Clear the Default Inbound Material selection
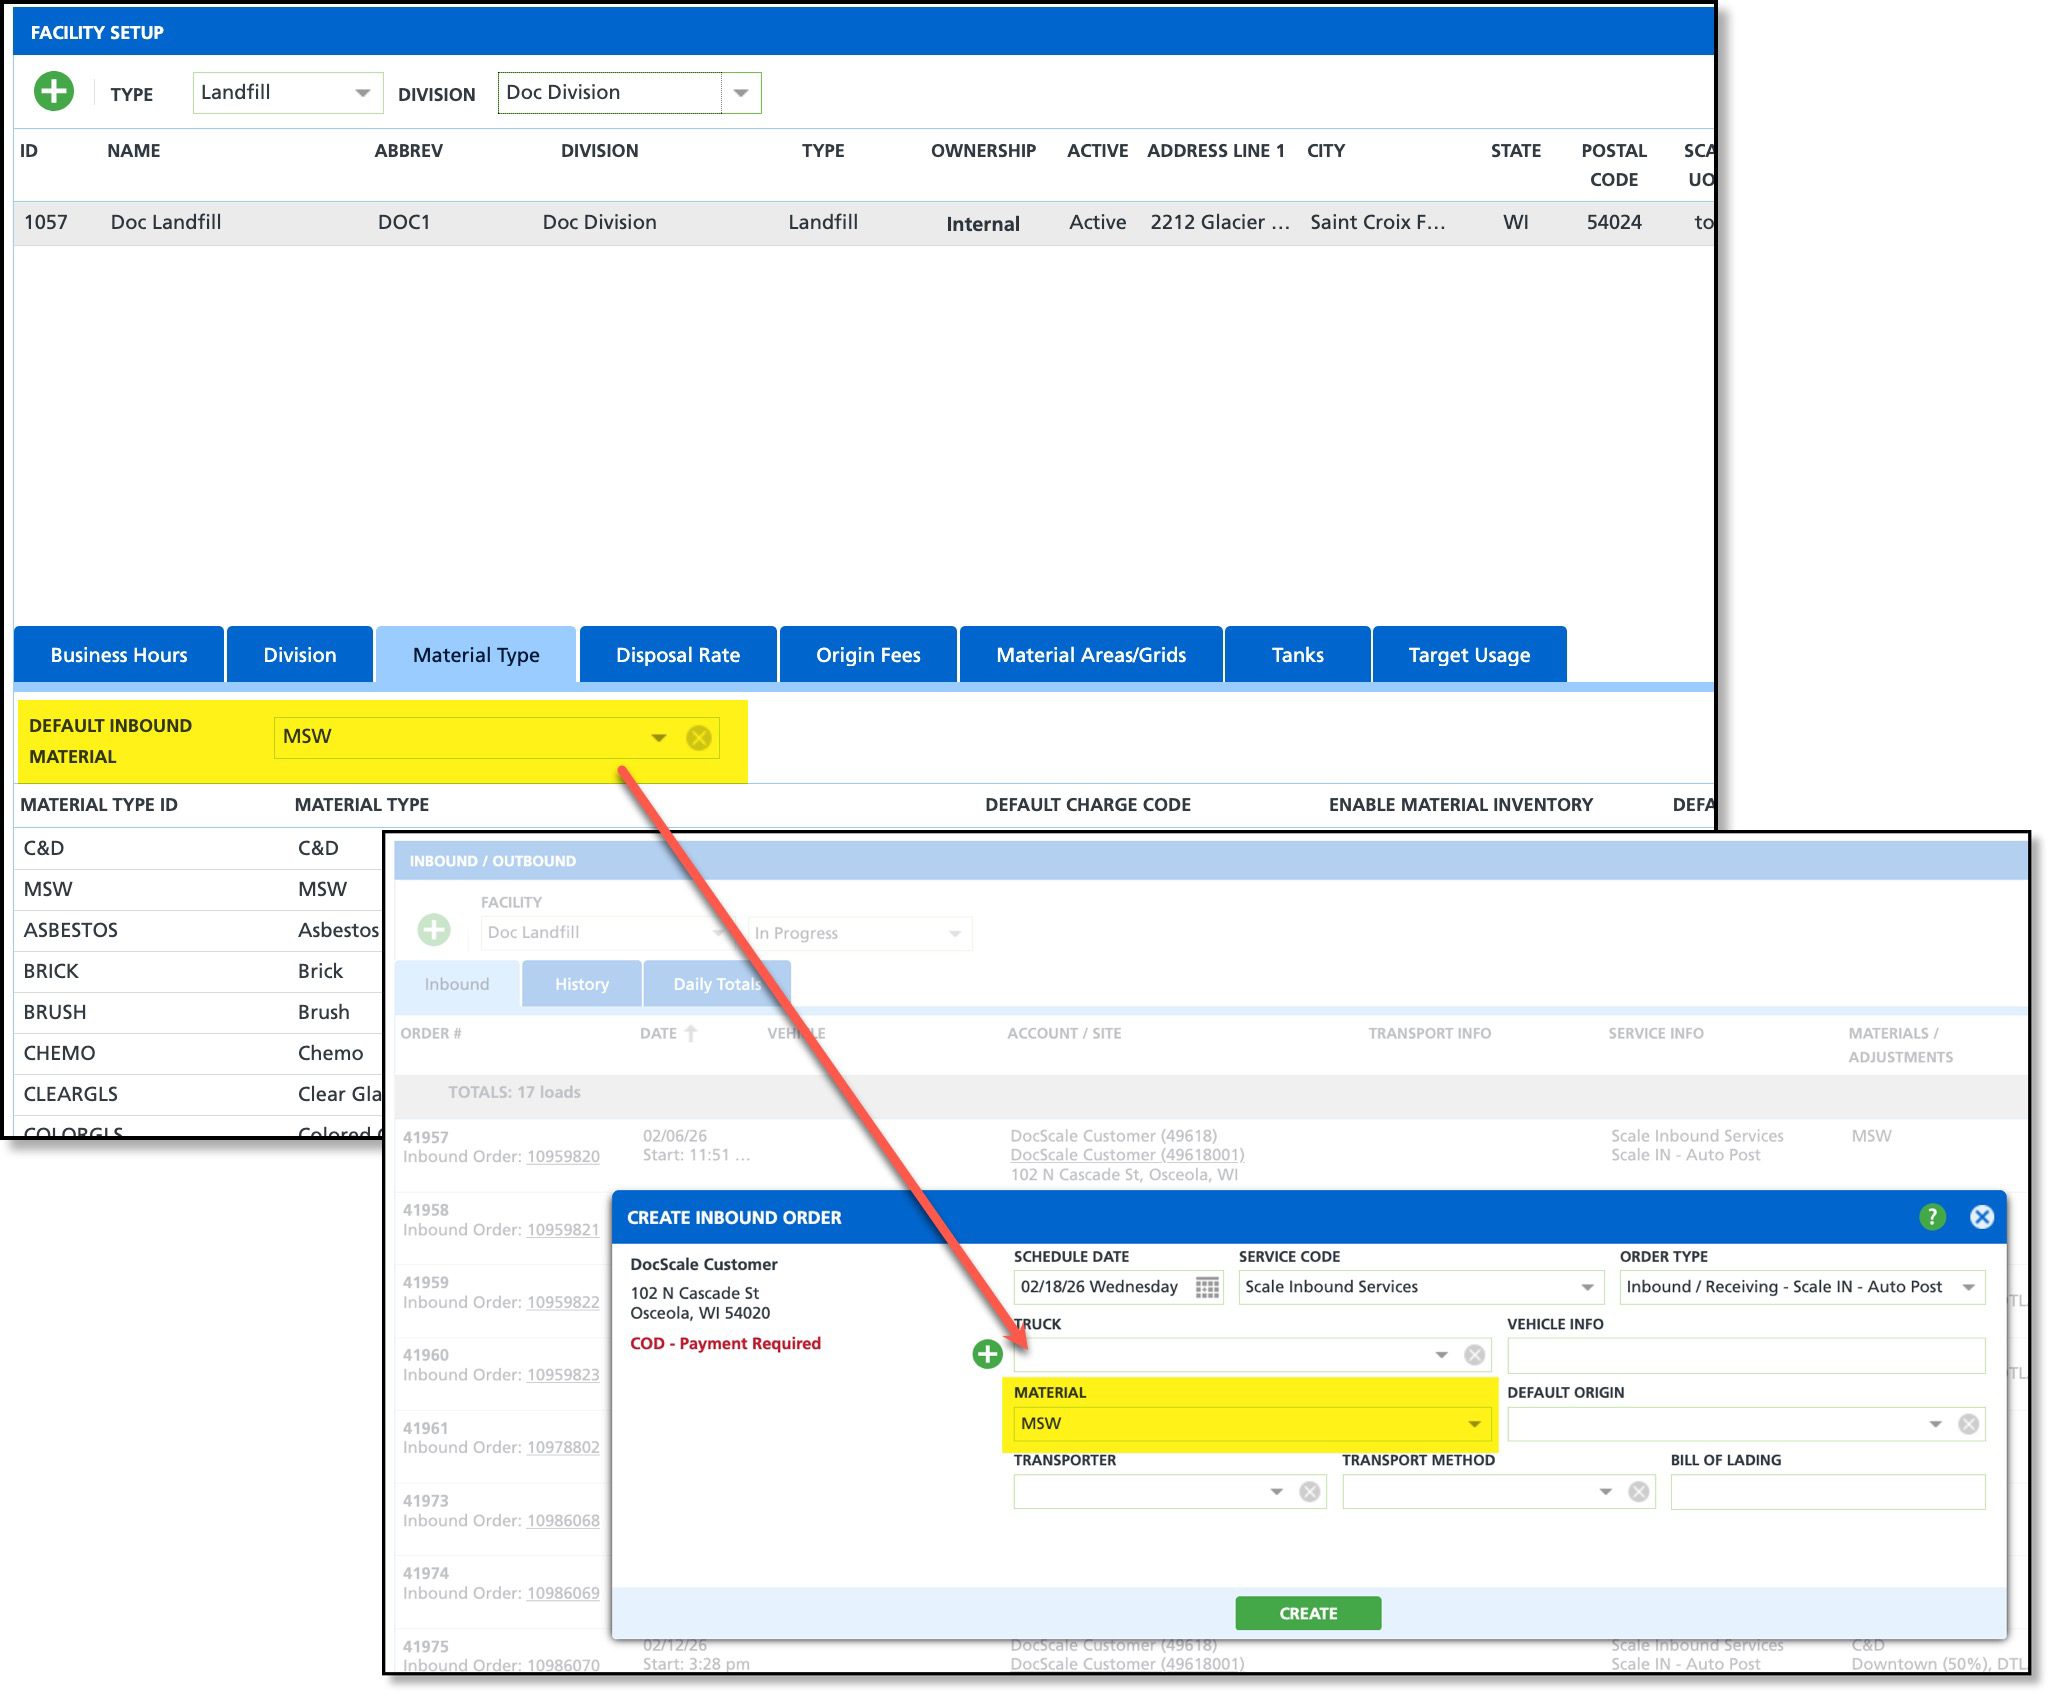 pyautogui.click(x=698, y=738)
